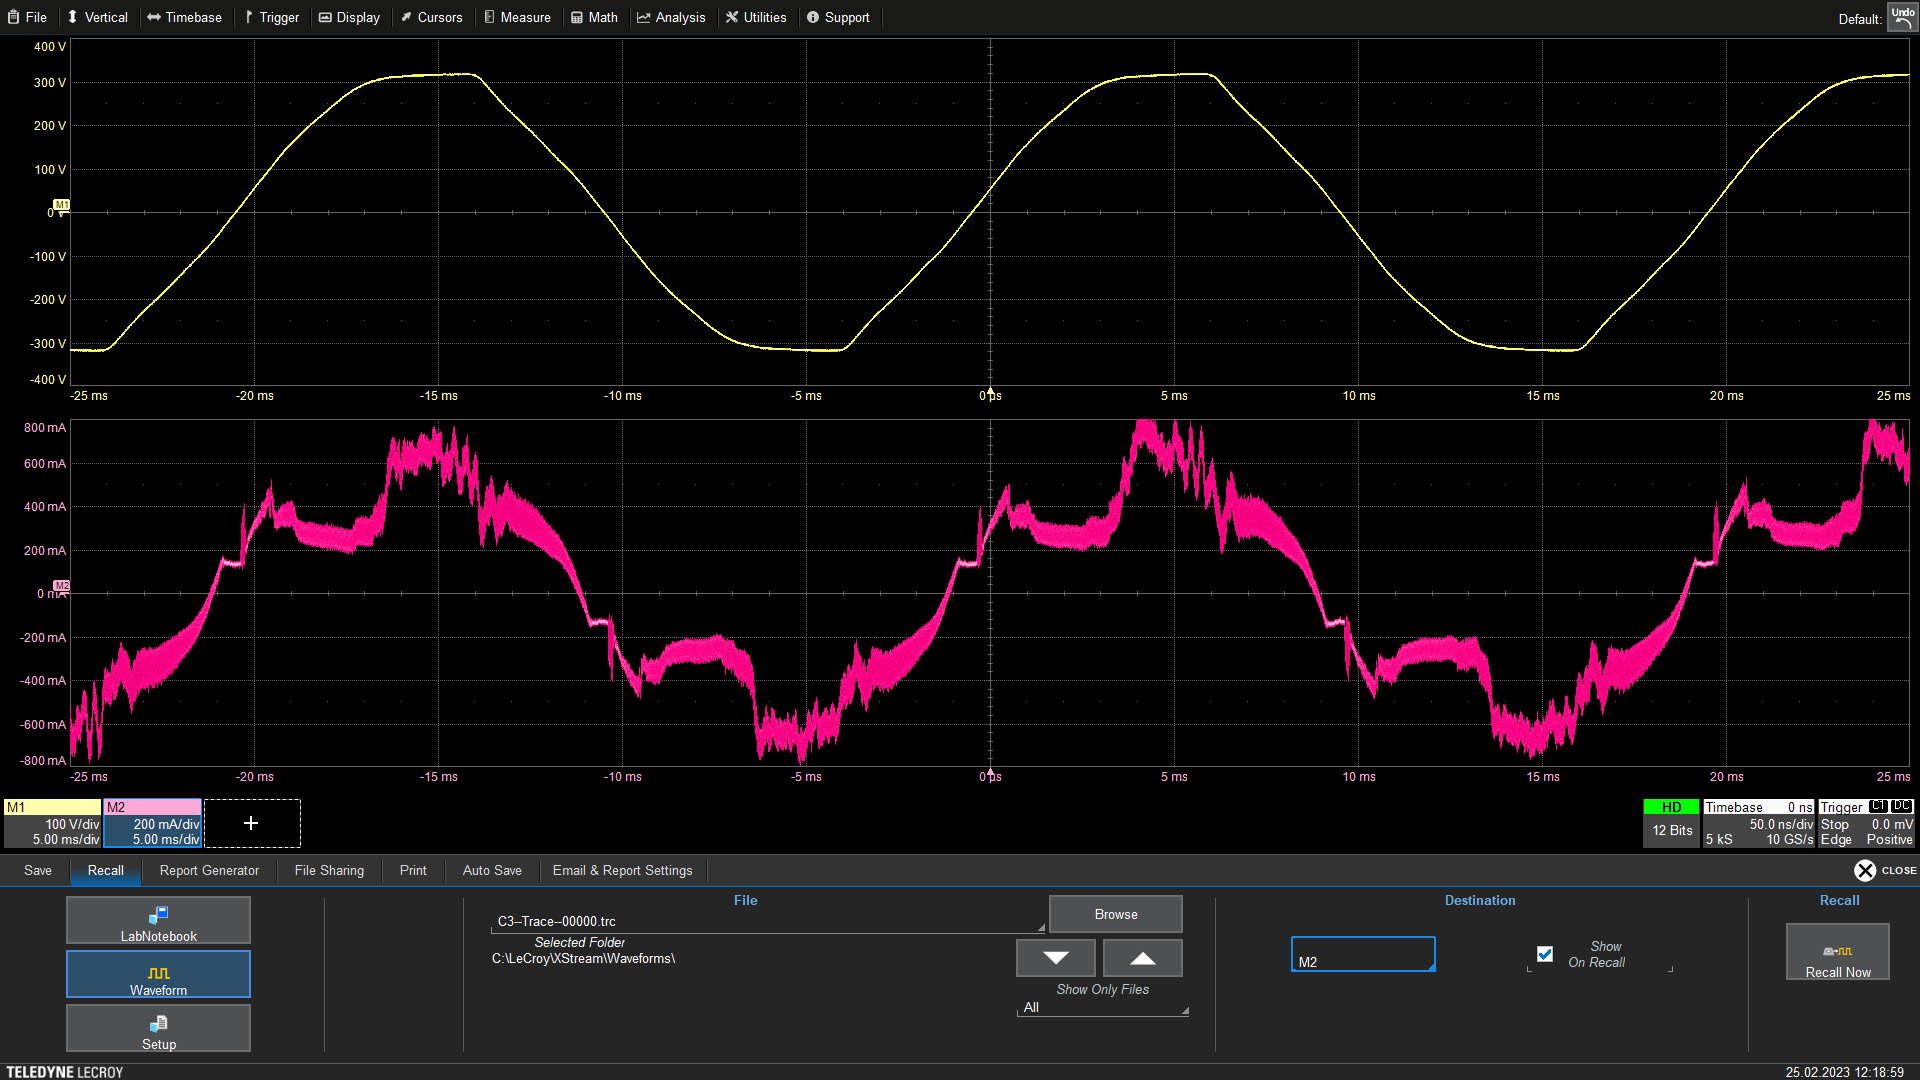This screenshot has width=1920, height=1080.
Task: Click the add new trace plus box
Action: [251, 823]
